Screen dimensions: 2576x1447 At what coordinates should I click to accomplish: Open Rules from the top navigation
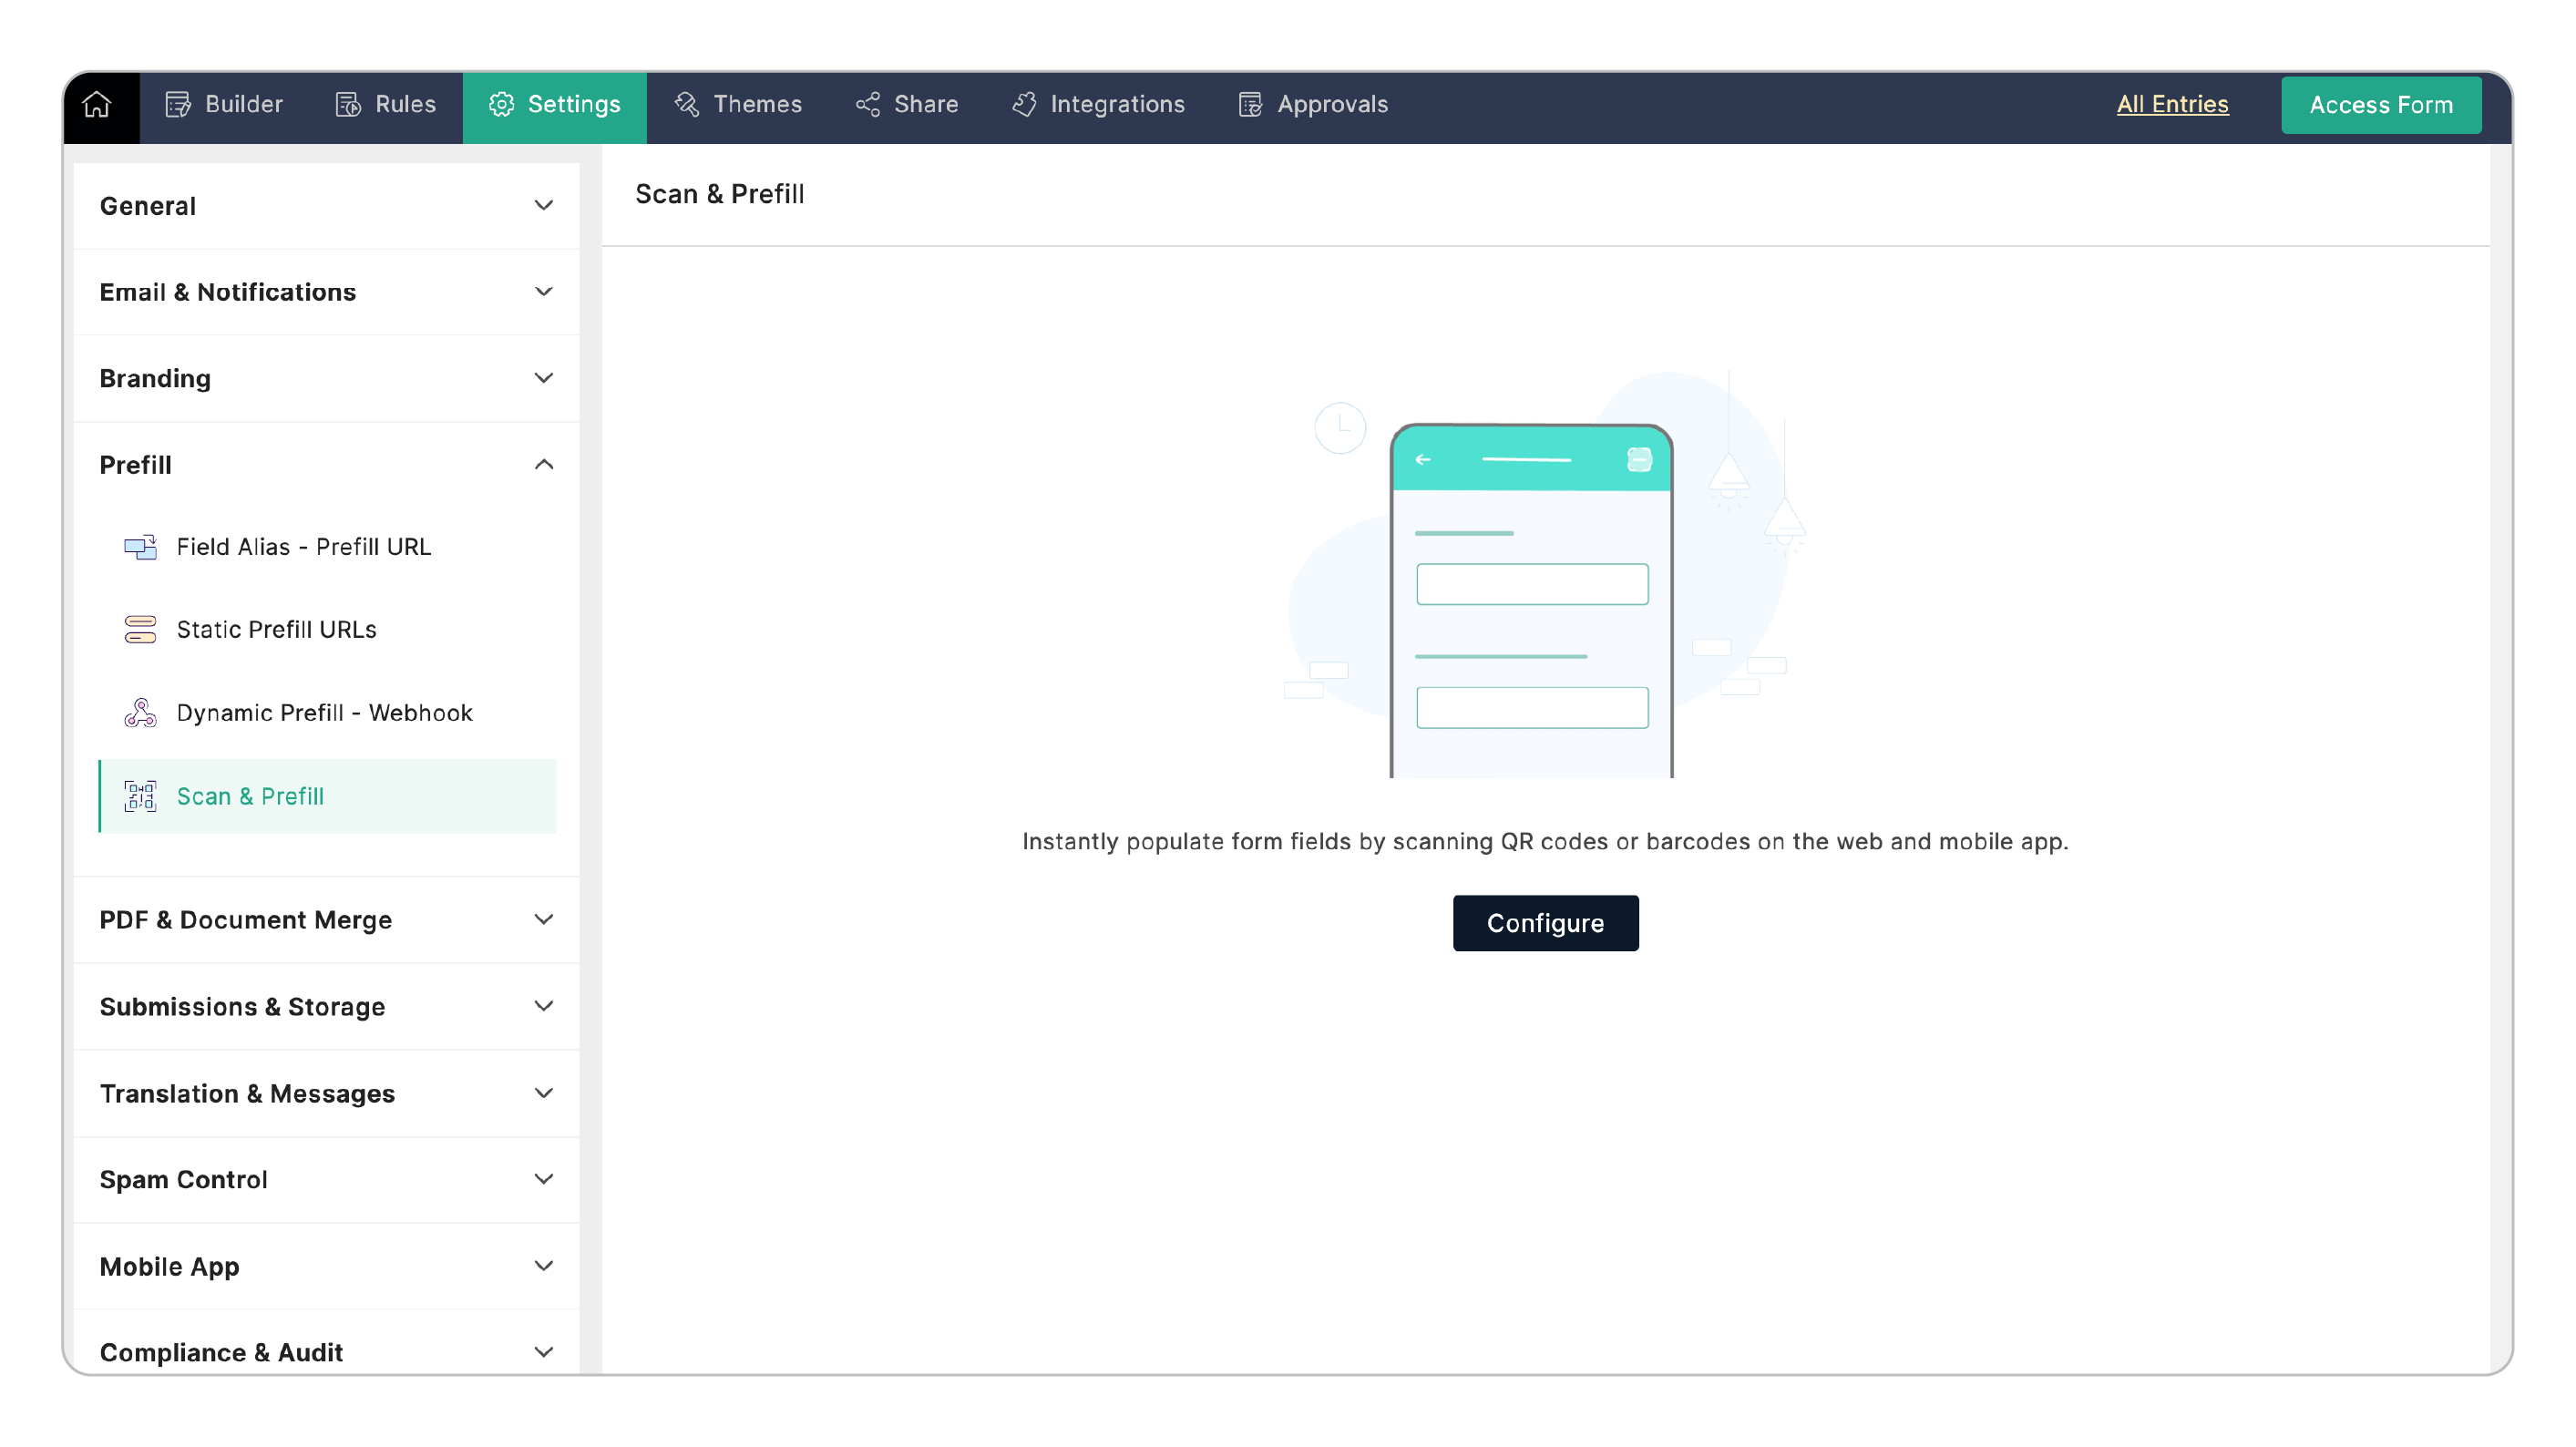[348, 104]
